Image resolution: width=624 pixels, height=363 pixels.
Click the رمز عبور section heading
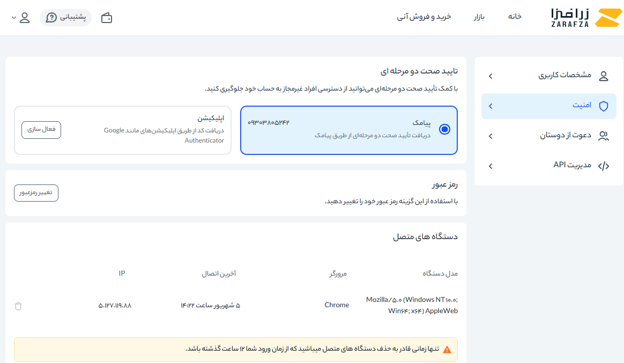coord(445,185)
